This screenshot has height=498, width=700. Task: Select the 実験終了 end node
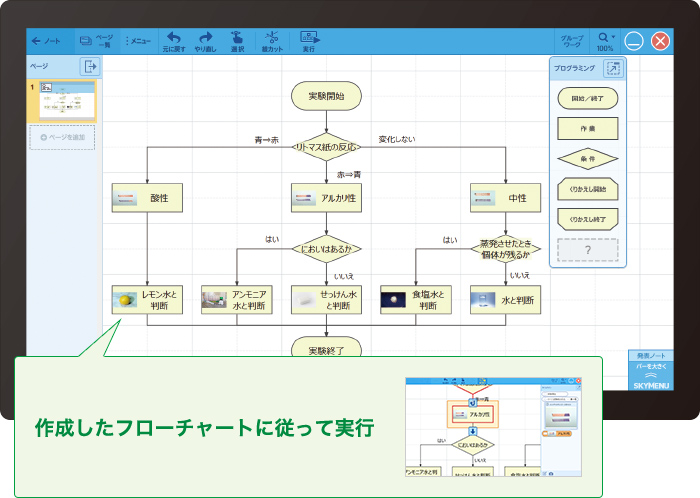(x=326, y=347)
